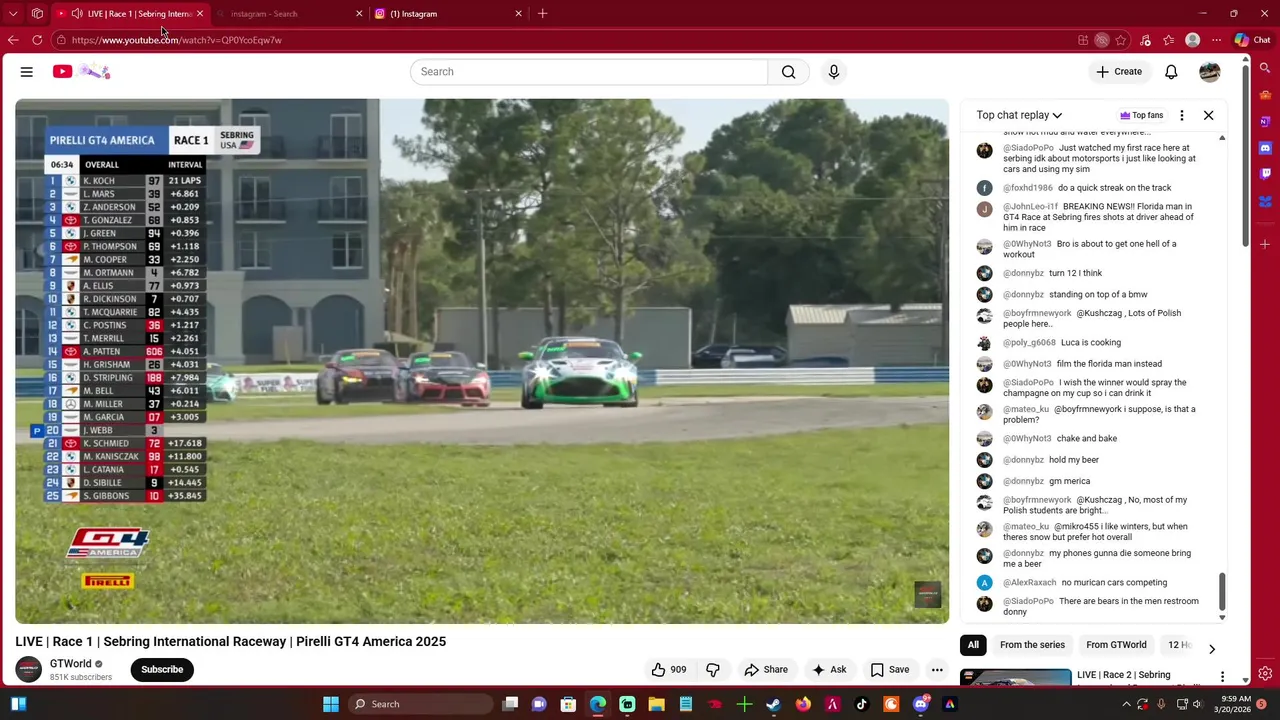Go back with browser back arrow
This screenshot has width=1280, height=720.
(x=13, y=40)
